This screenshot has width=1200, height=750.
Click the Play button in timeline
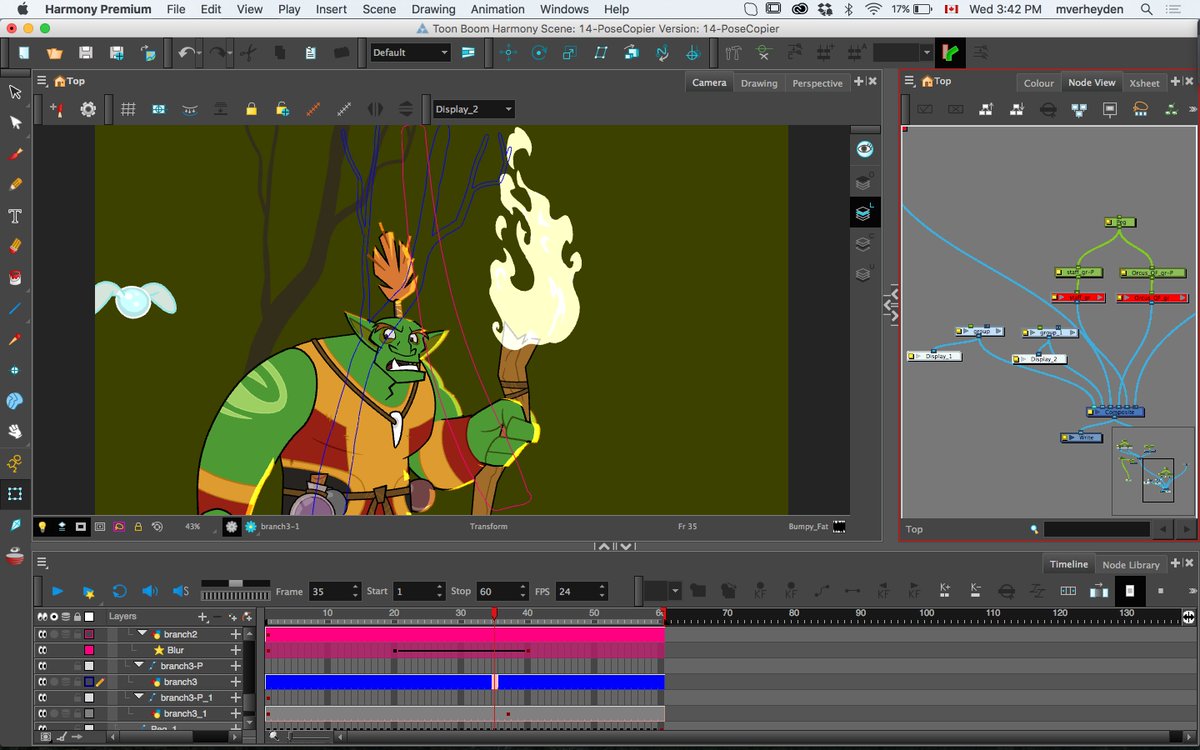click(57, 591)
